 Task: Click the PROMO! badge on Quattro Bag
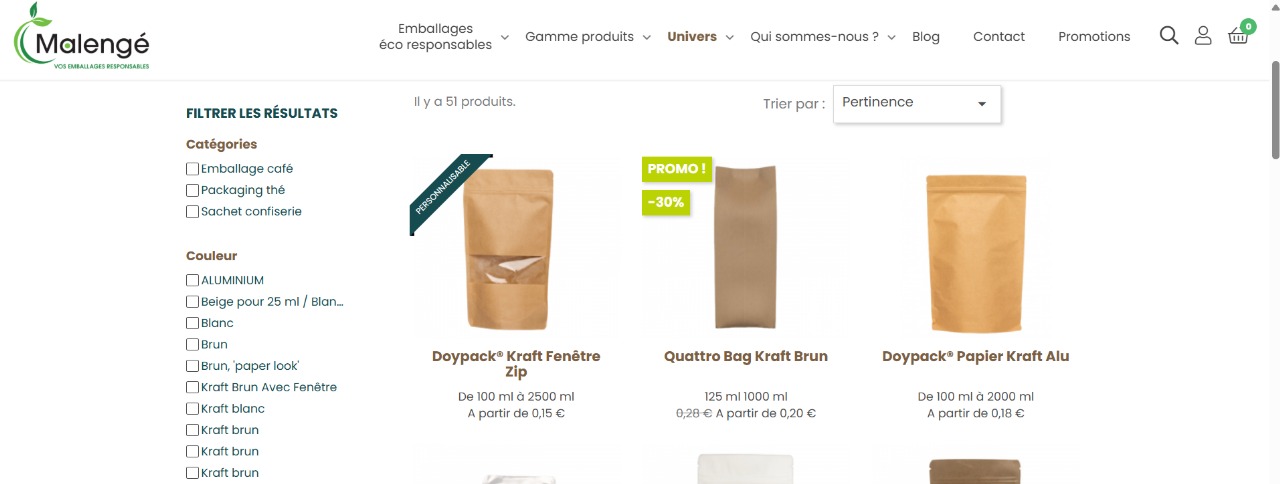pos(676,169)
